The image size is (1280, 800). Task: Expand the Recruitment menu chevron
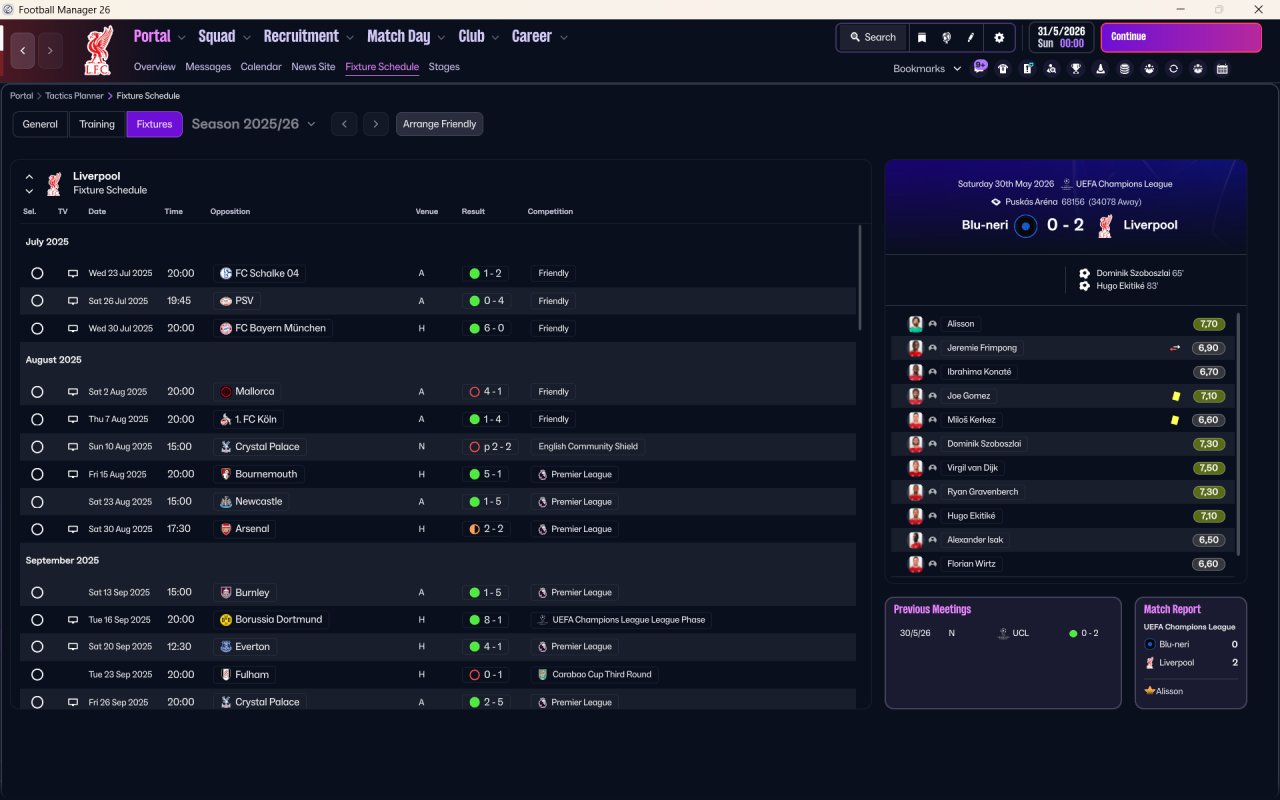[349, 38]
